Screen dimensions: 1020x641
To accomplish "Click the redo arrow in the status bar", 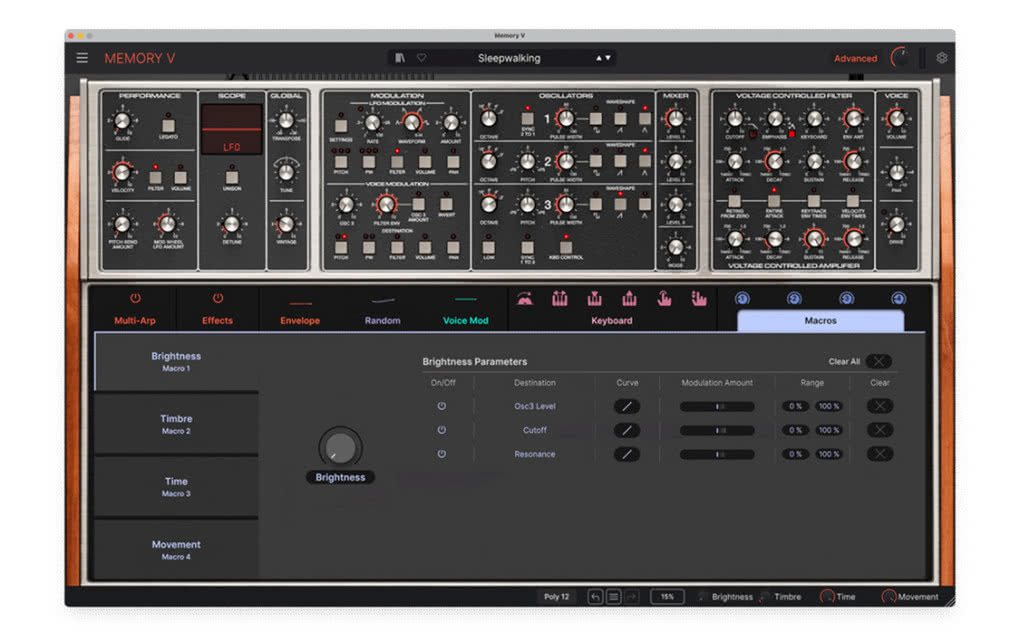I will [x=632, y=597].
